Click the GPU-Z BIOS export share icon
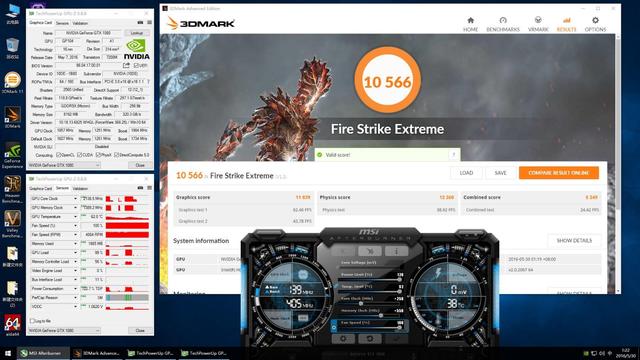Image resolution: width=640 pixels, height=360 pixels. coord(126,65)
